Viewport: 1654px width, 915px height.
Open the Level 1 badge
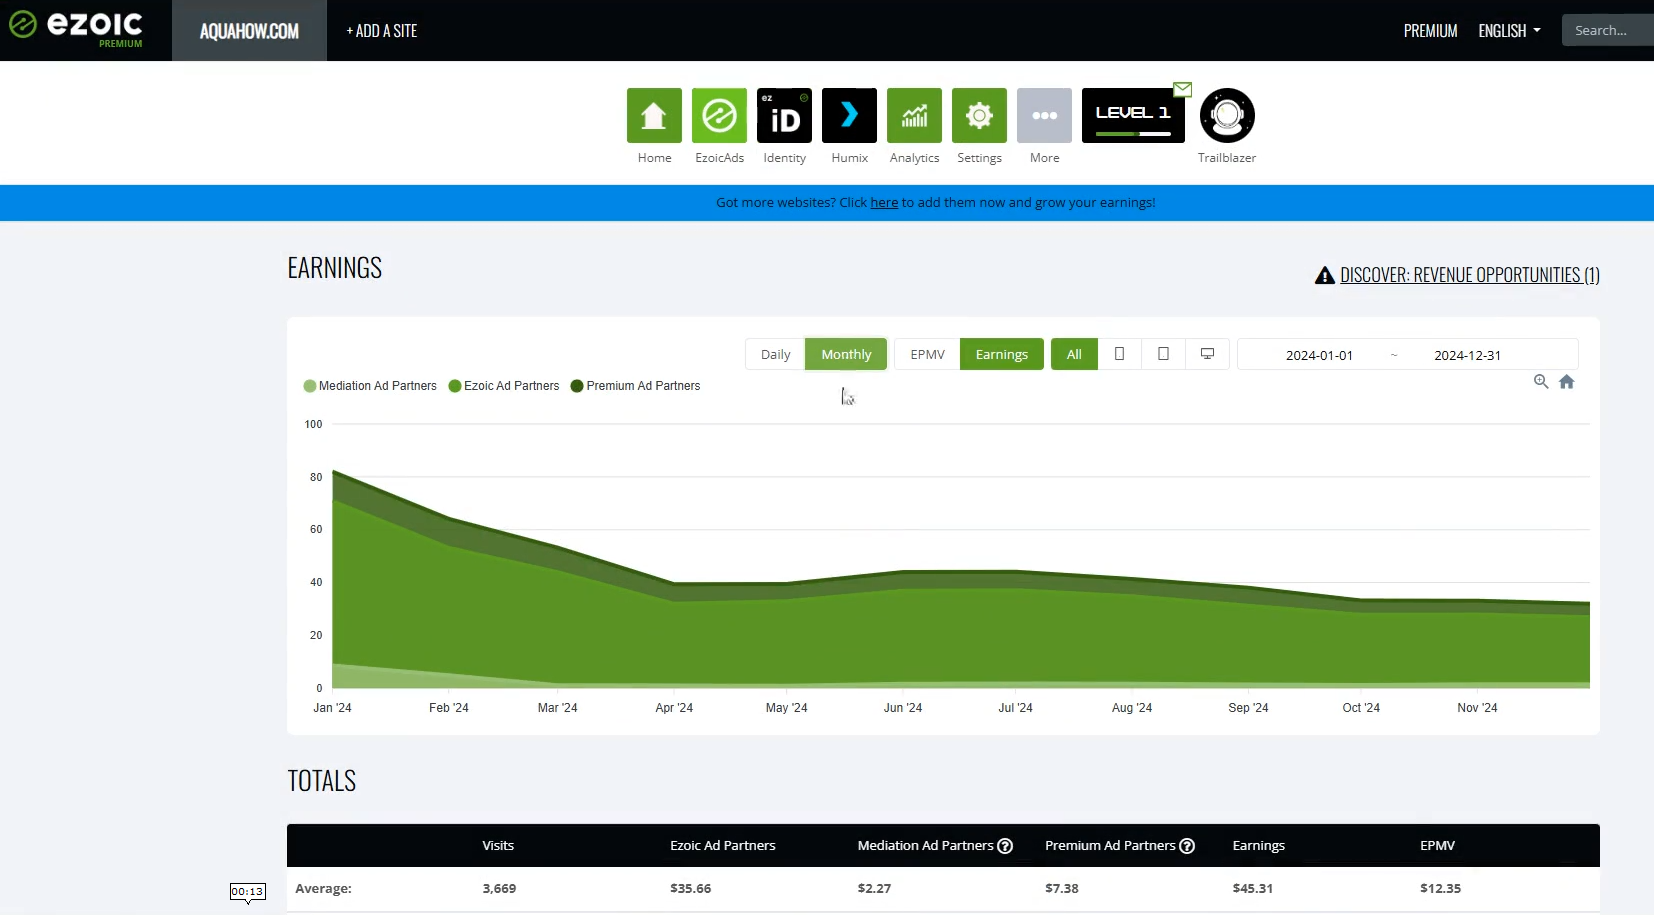coord(1133,115)
